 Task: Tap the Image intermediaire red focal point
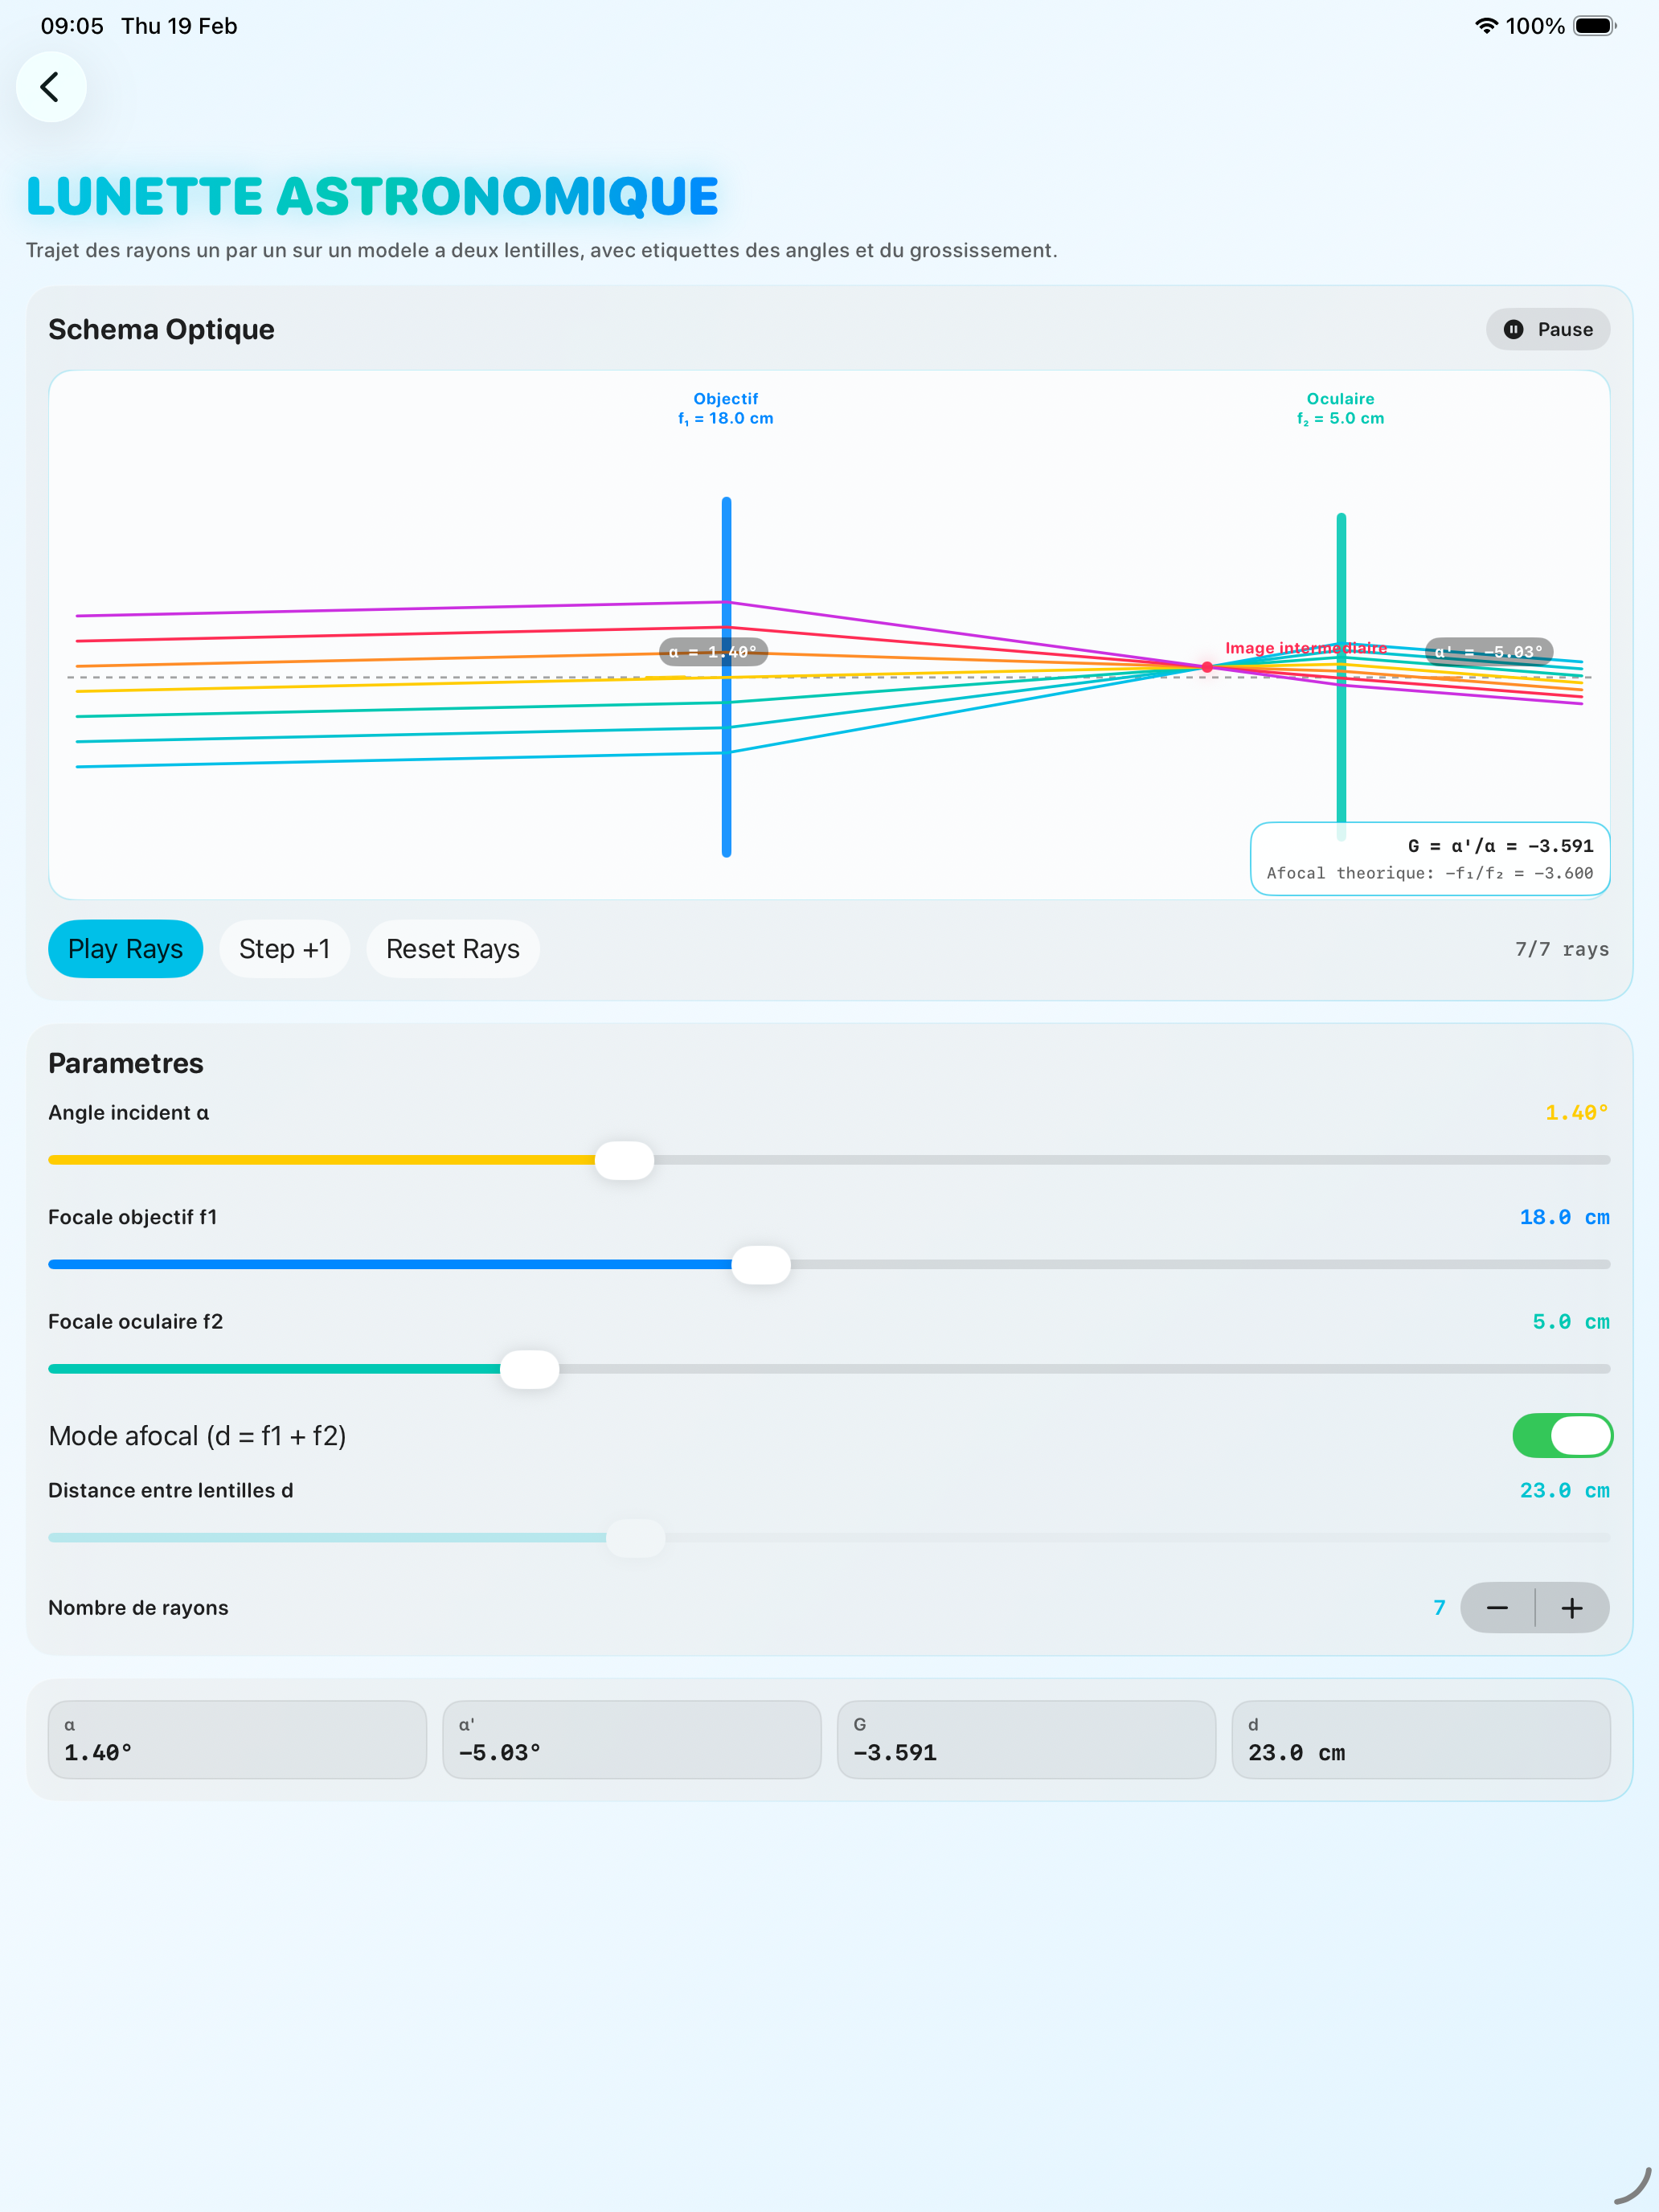click(x=1207, y=667)
